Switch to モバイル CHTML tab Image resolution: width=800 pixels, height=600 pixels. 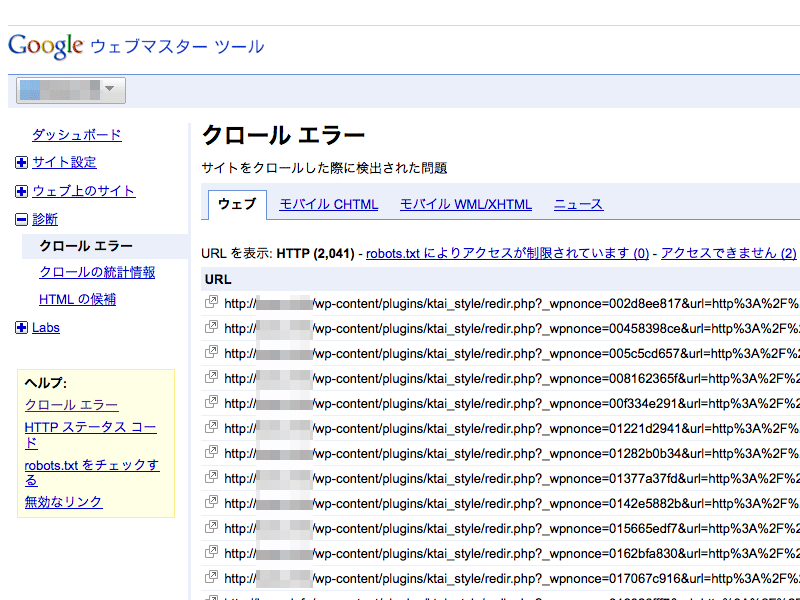329,204
